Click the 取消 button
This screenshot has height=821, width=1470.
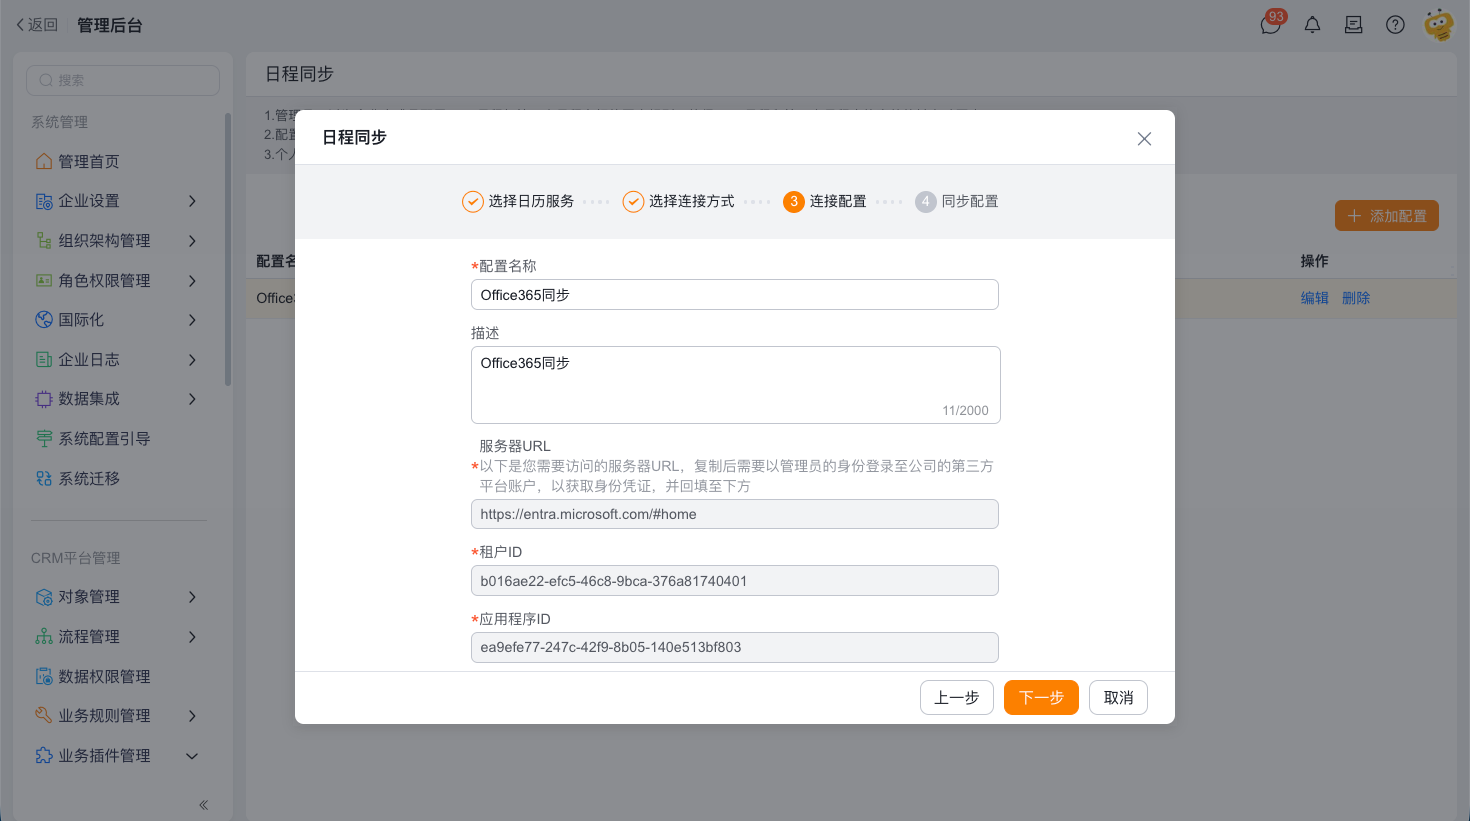tap(1118, 697)
